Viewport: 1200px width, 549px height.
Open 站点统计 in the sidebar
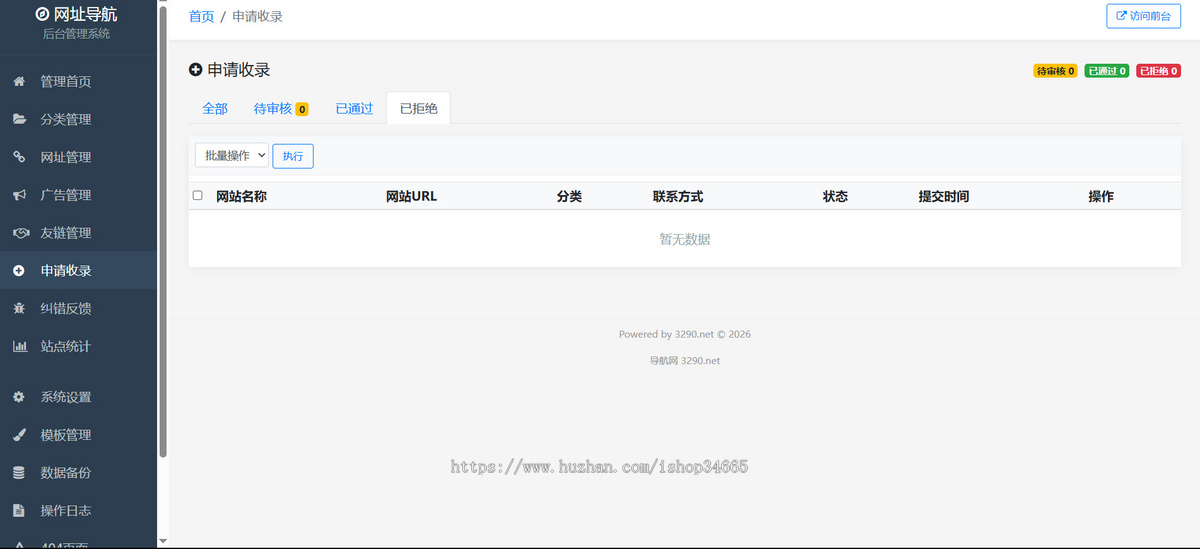78,347
